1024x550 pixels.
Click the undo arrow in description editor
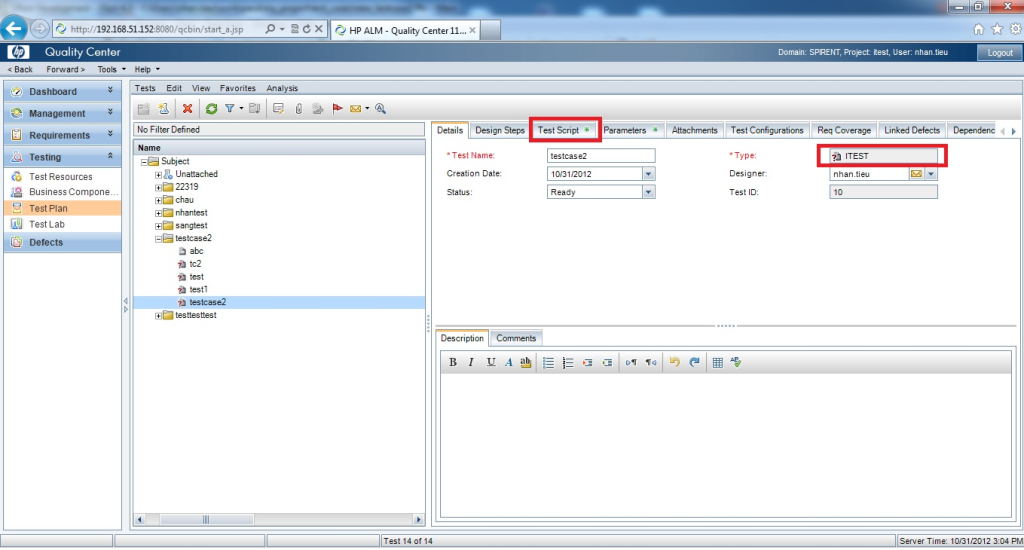[675, 362]
